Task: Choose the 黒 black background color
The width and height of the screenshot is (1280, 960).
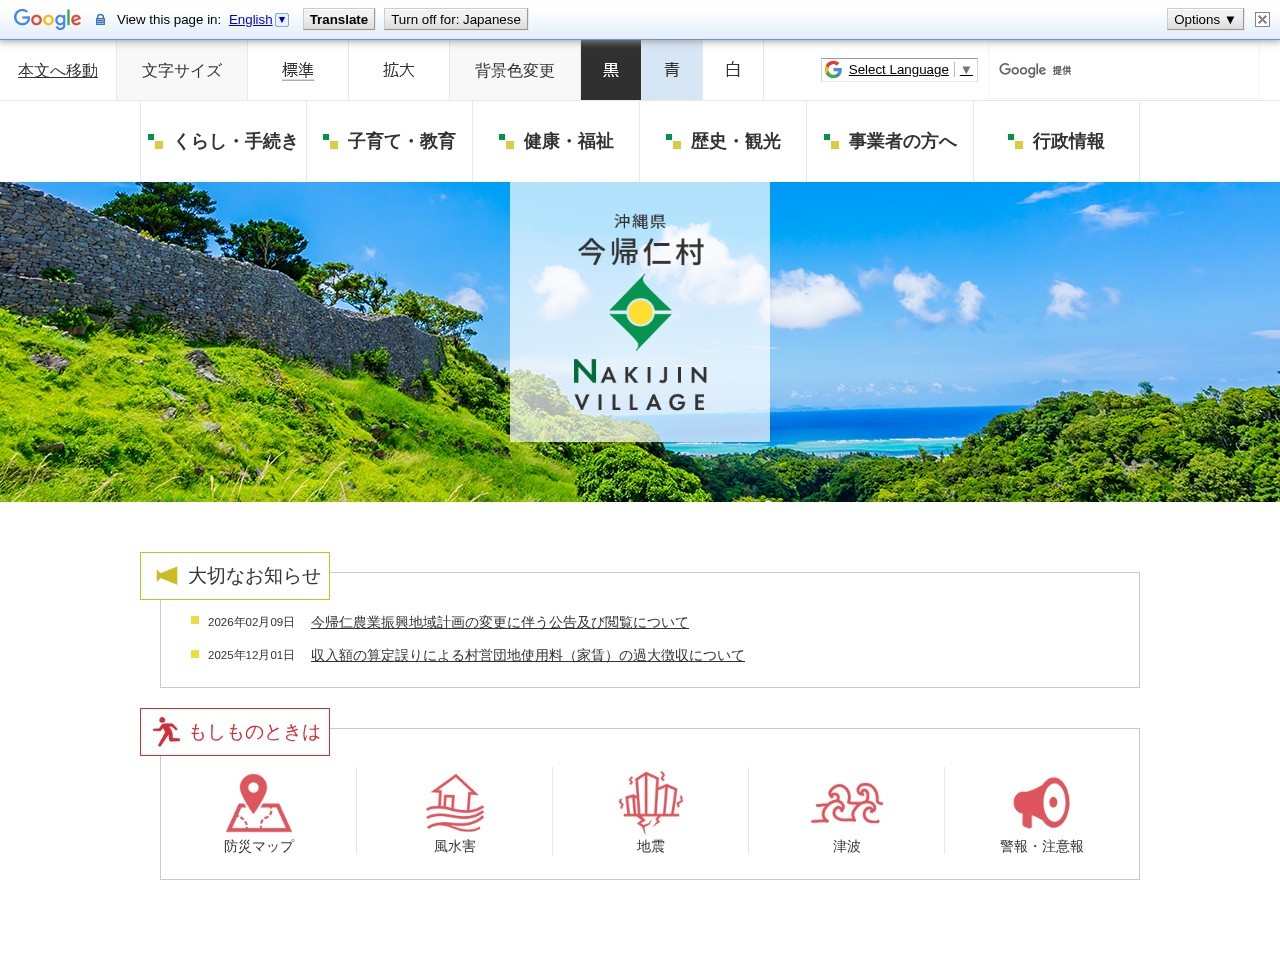Action: pyautogui.click(x=611, y=70)
